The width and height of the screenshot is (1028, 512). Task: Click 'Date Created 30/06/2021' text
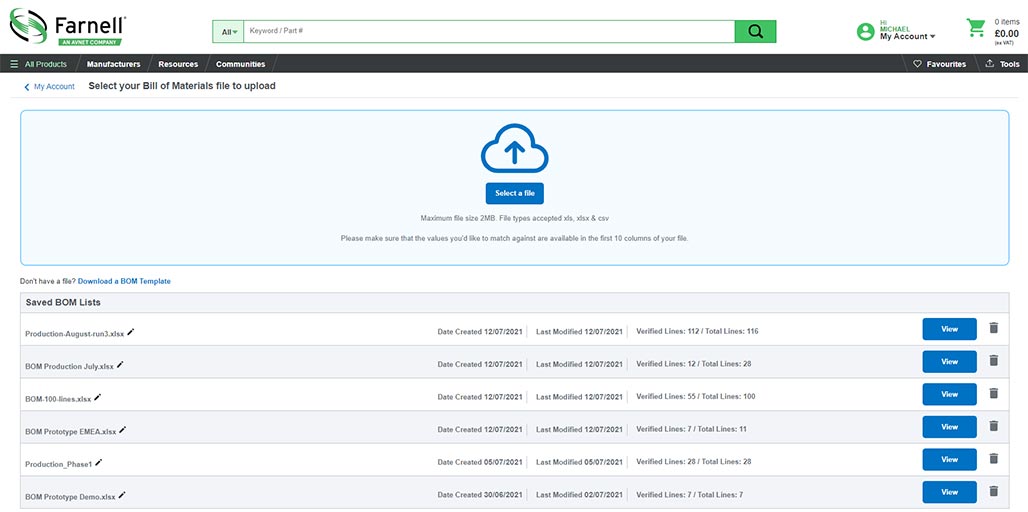pyautogui.click(x=480, y=494)
